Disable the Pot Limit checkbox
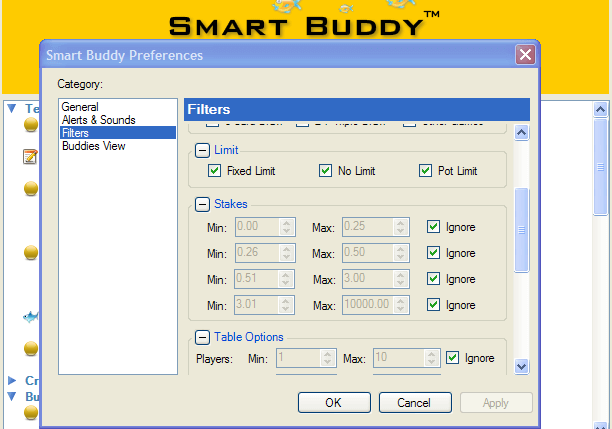612x429 pixels. (427, 171)
